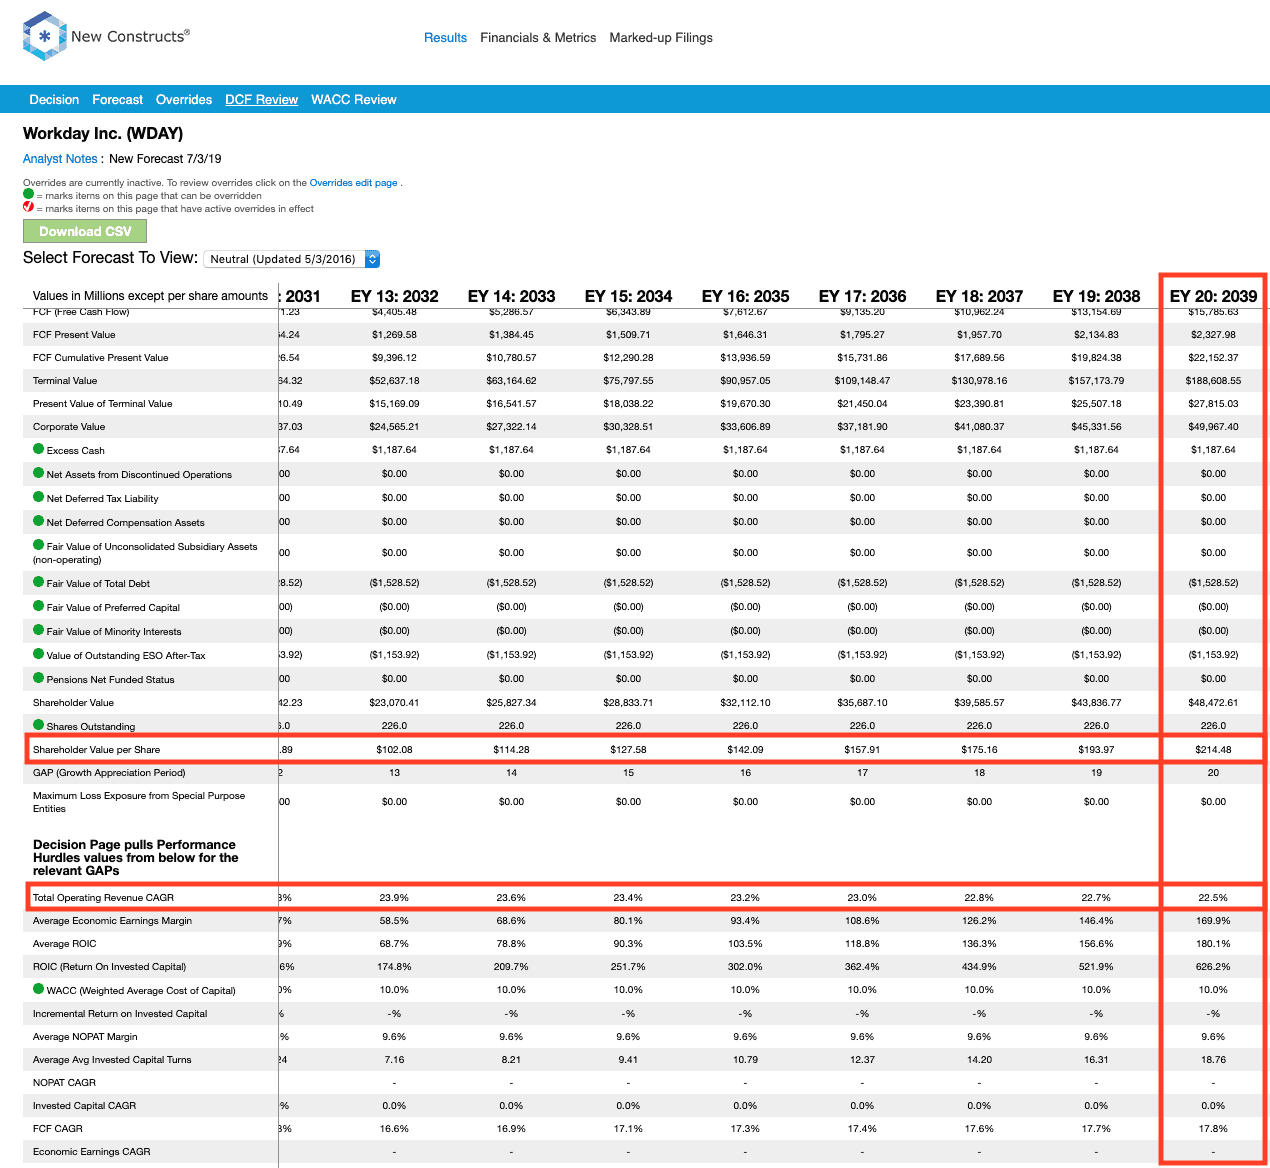1270x1168 pixels.
Task: Click green dot for Net Deferred Compensation Assets
Action: [39, 521]
